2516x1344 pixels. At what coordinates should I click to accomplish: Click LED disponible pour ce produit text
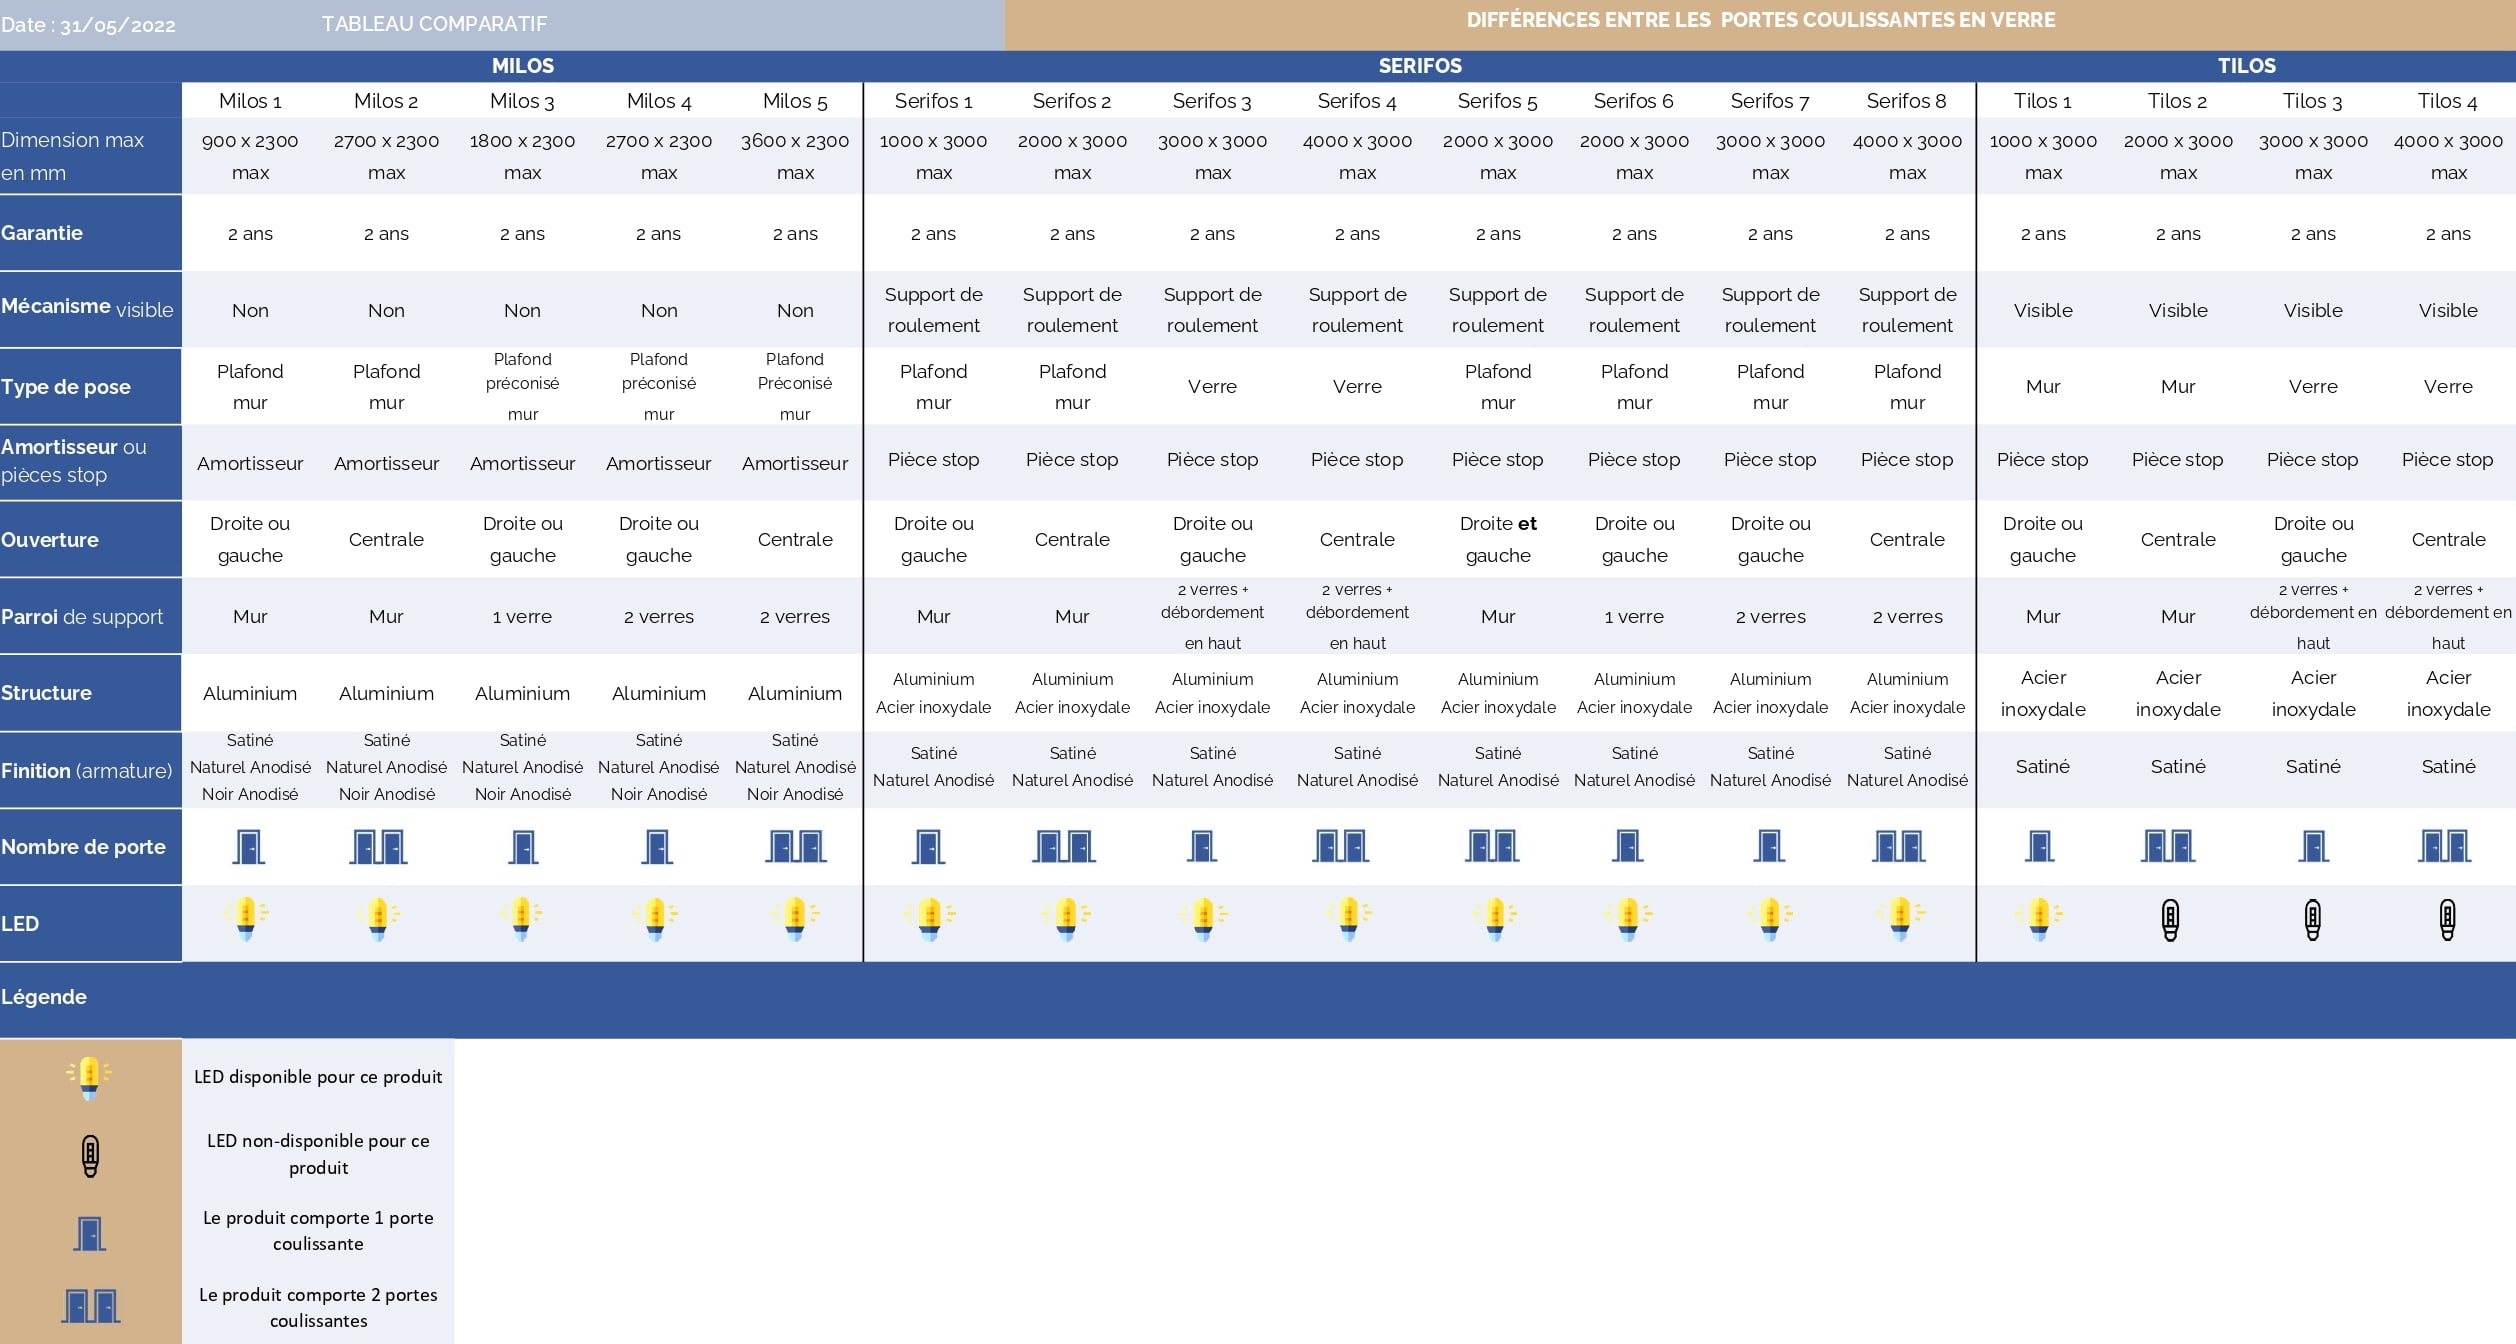coord(318,1077)
